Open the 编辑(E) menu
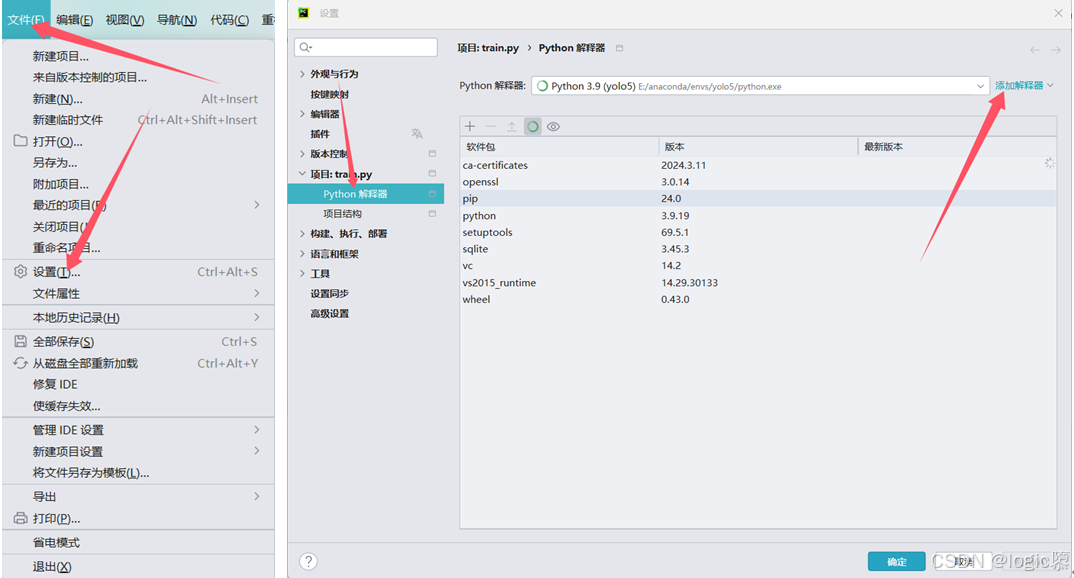 tap(75, 20)
